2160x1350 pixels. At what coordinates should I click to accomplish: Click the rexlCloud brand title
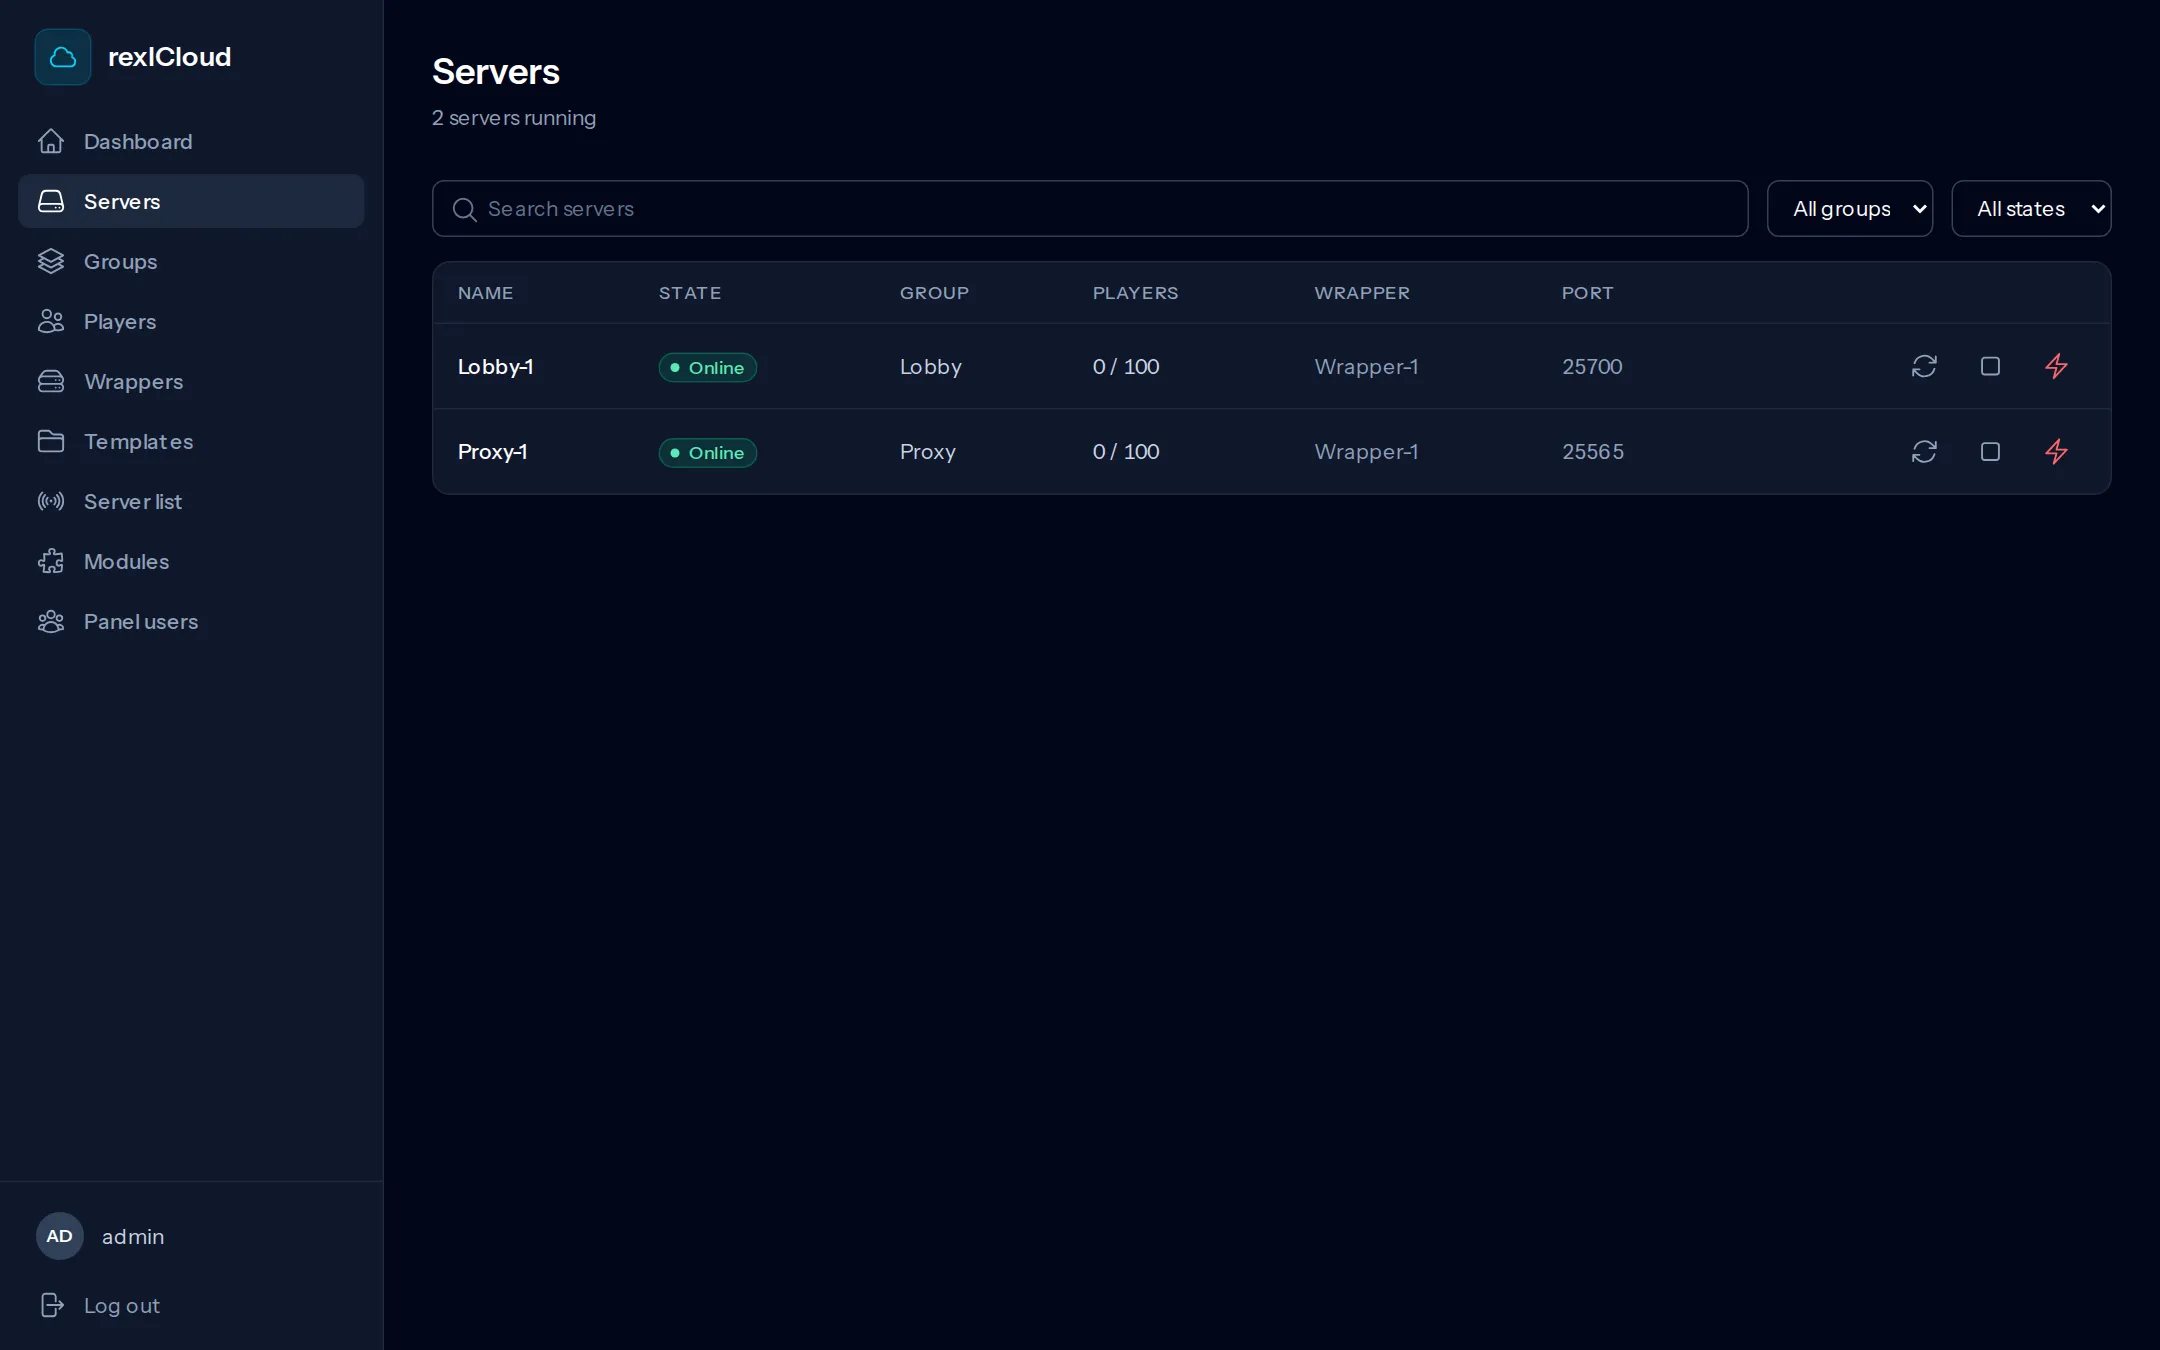[x=169, y=57]
